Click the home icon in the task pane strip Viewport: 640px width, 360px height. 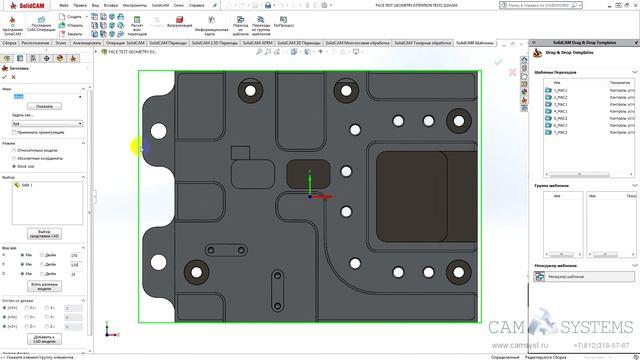(524, 60)
